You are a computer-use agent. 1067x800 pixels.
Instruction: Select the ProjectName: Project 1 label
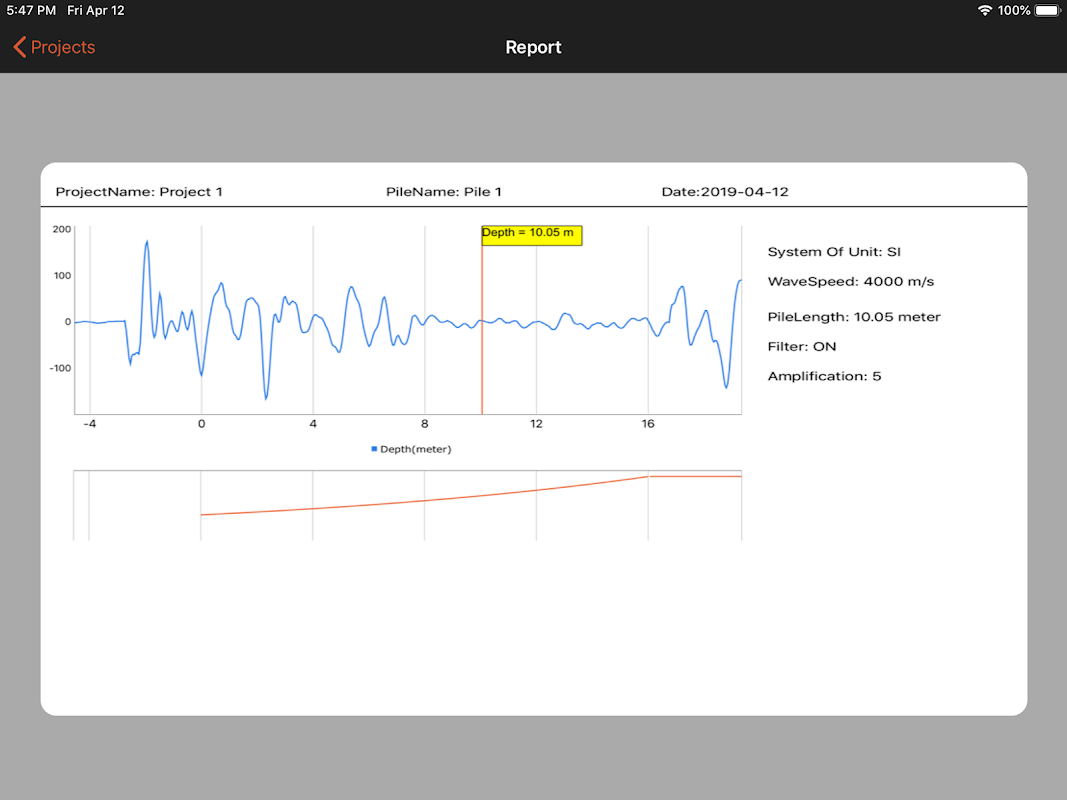[x=139, y=192]
